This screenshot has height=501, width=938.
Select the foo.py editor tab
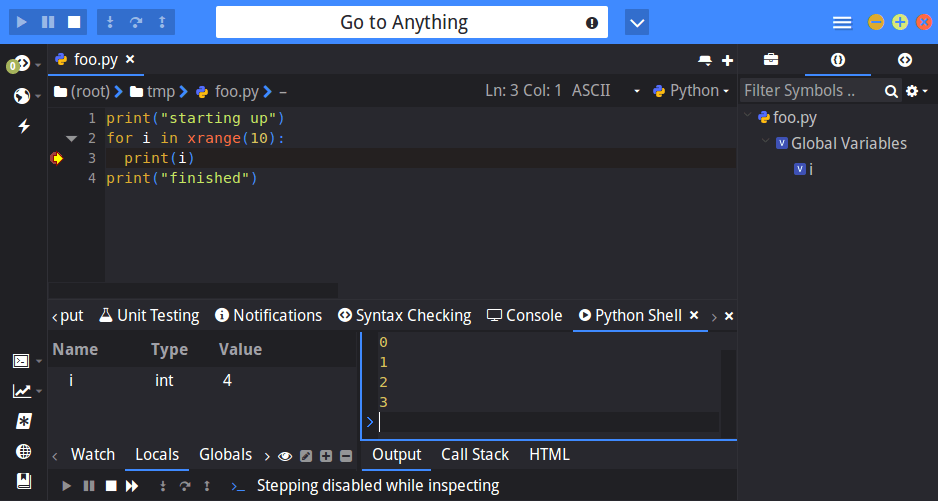95,60
